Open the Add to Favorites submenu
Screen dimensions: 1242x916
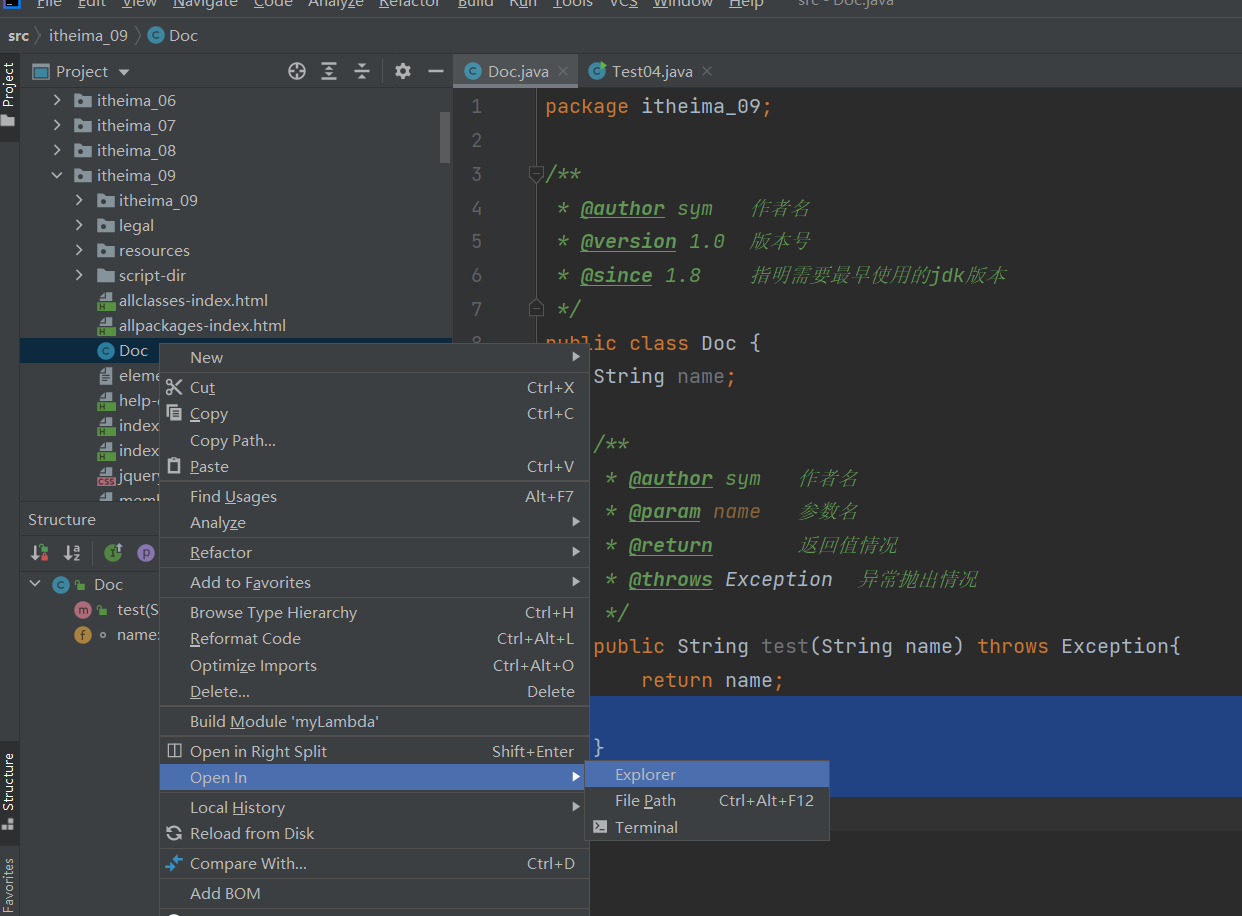coord(374,582)
